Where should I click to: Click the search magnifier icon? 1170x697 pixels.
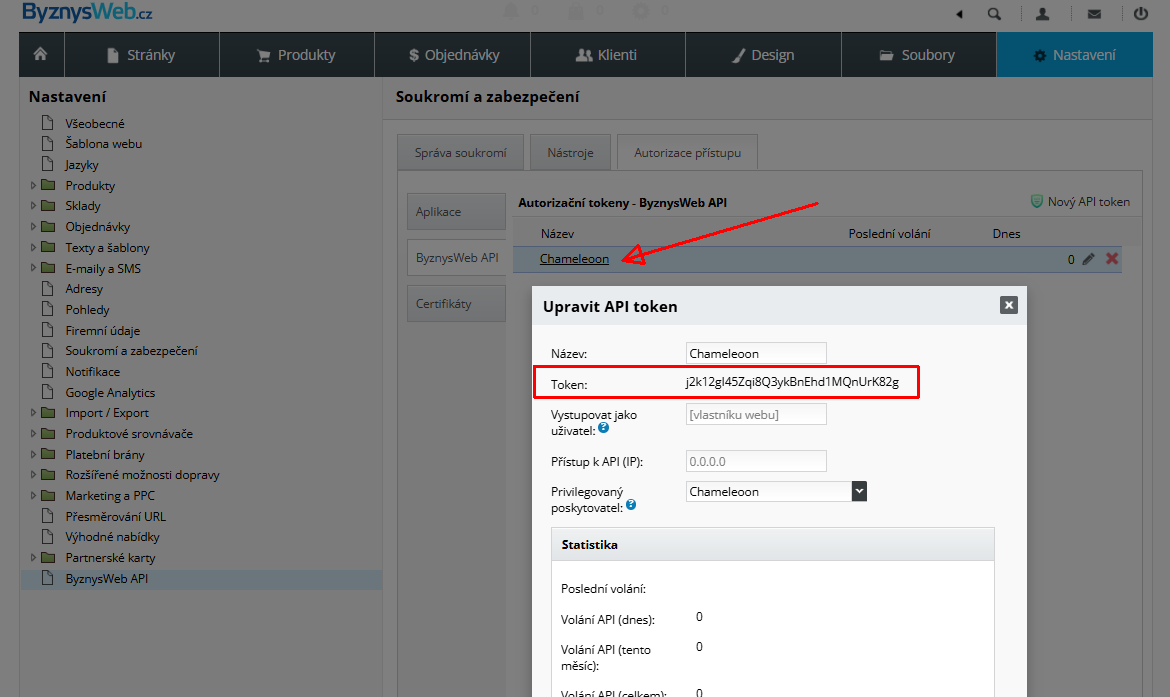coord(993,14)
